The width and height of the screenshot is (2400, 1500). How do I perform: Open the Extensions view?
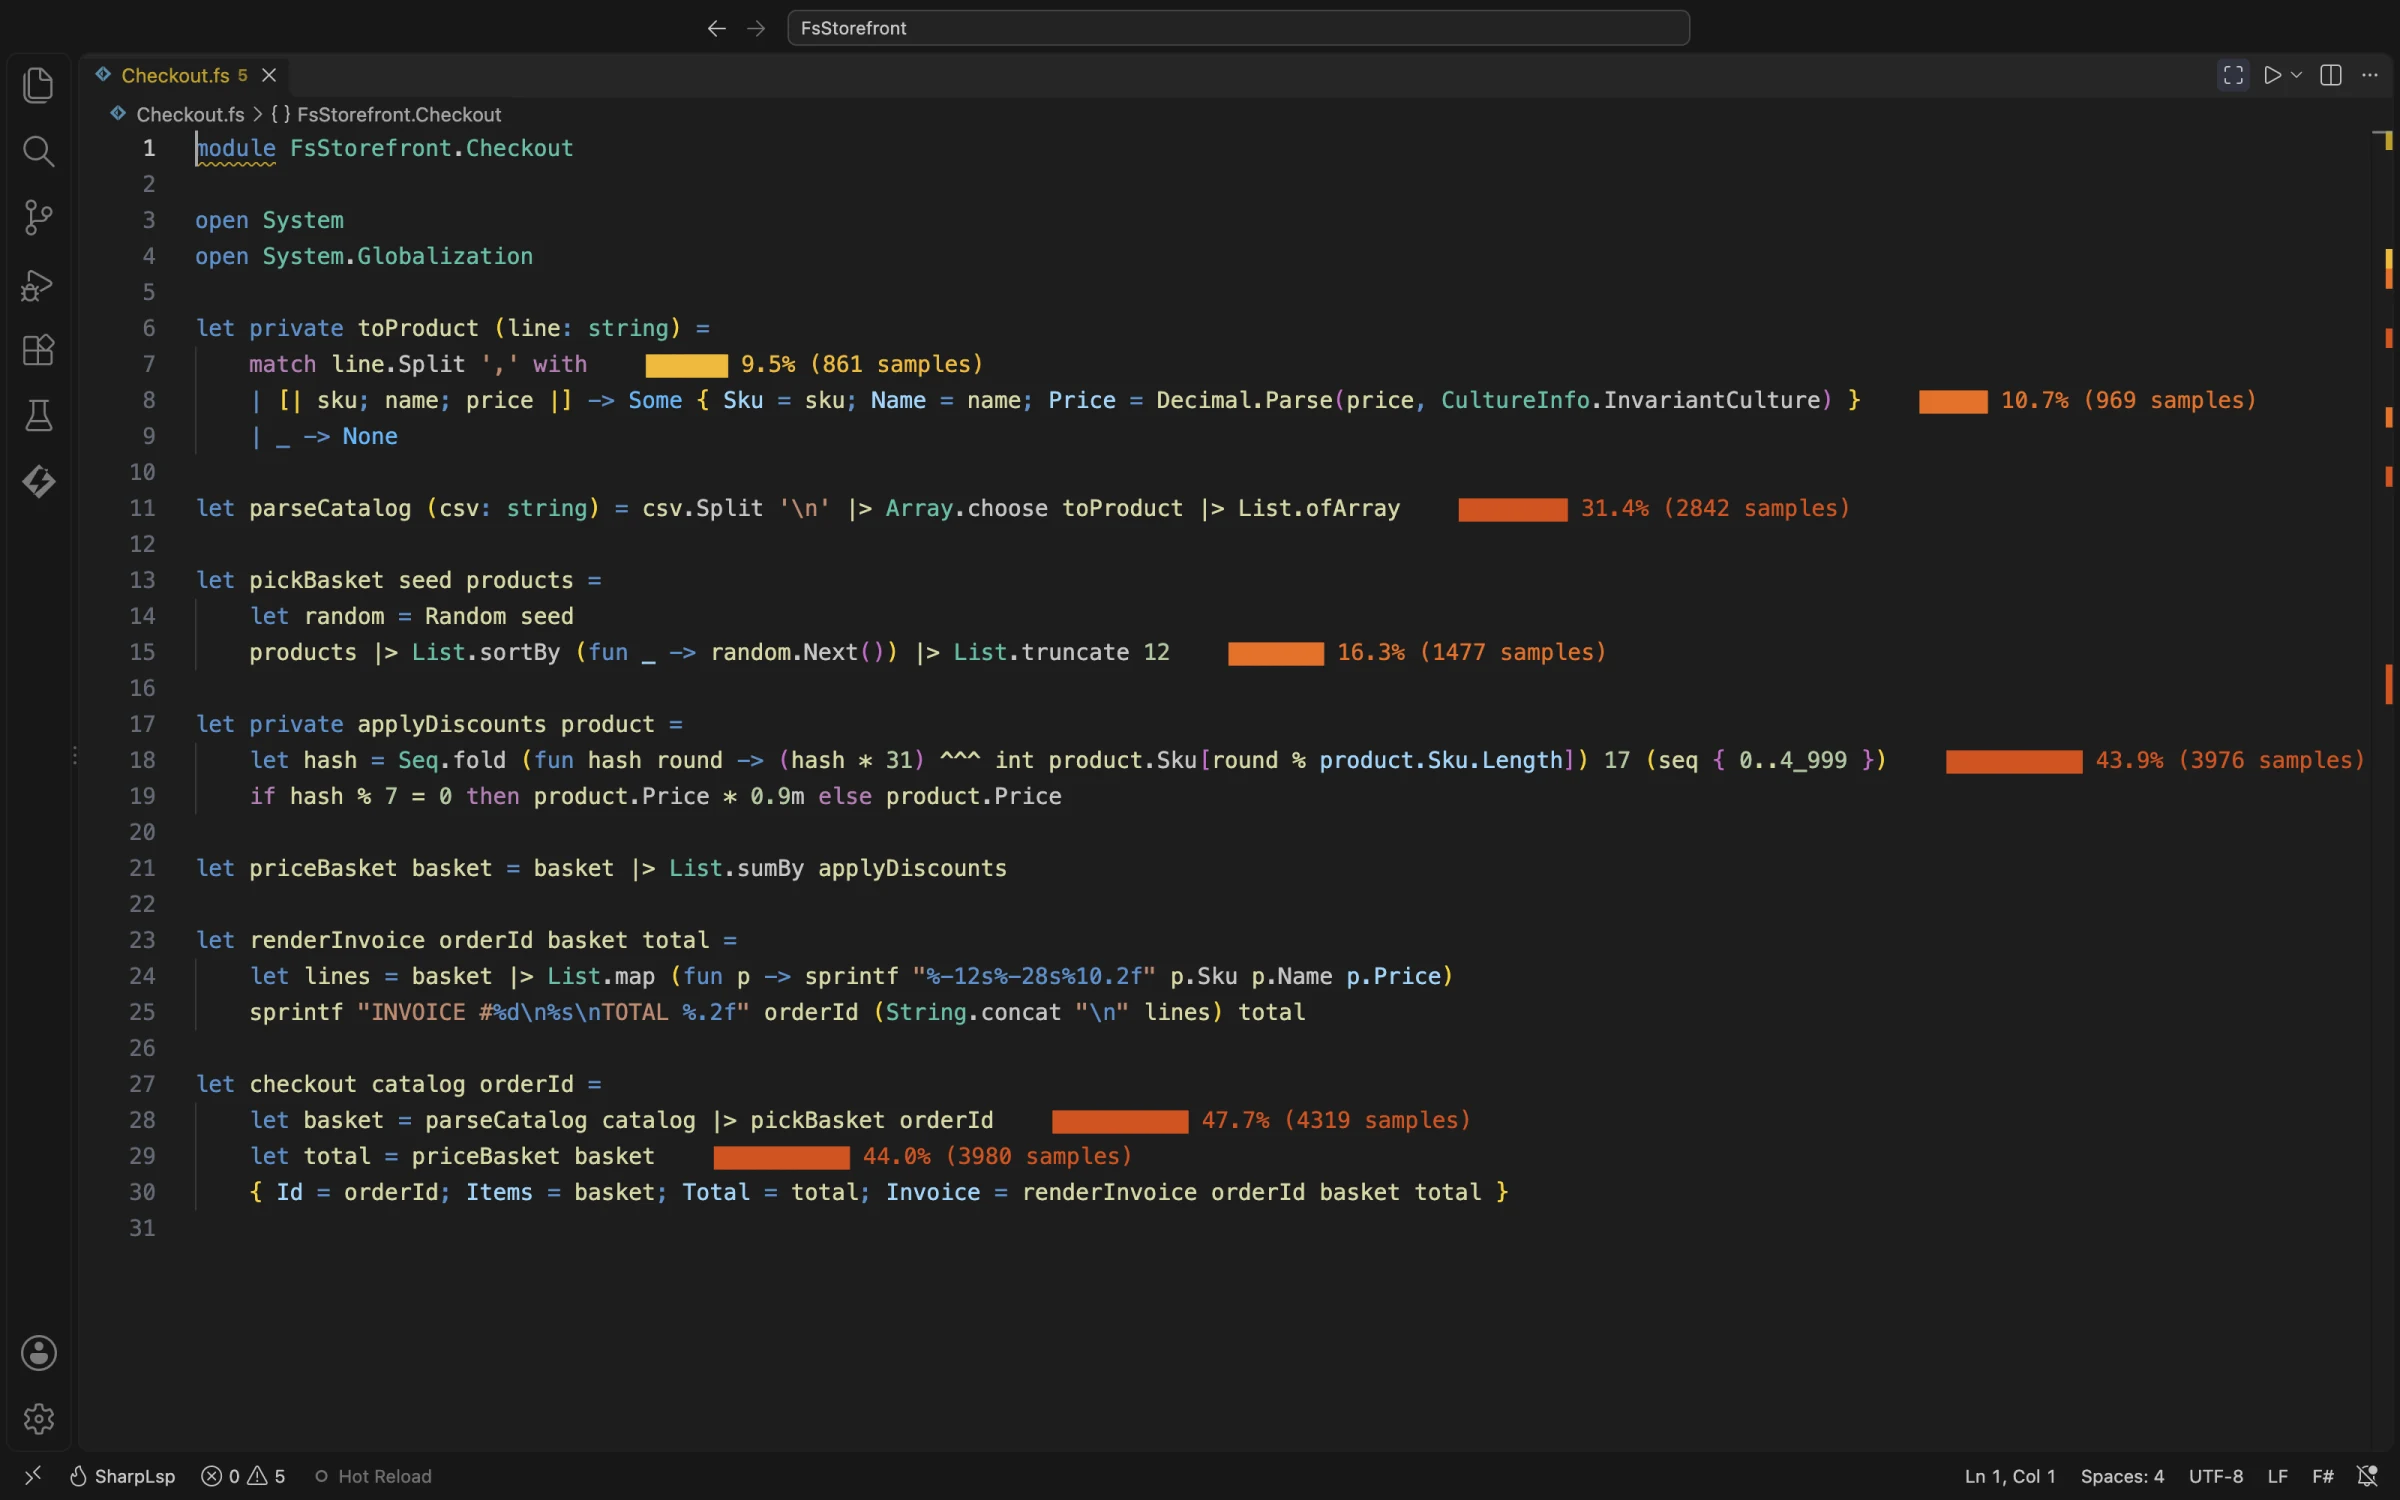coord(38,350)
